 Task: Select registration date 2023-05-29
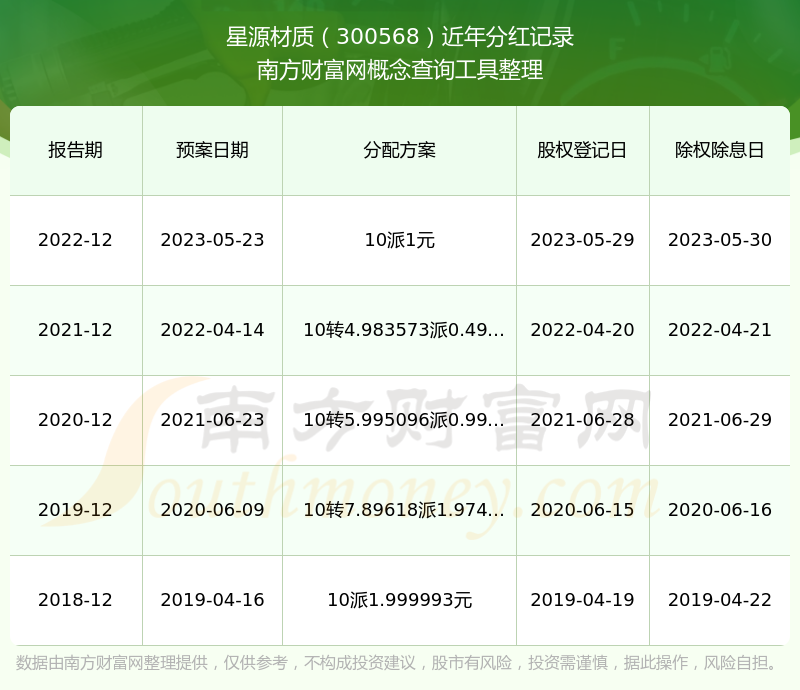click(582, 240)
